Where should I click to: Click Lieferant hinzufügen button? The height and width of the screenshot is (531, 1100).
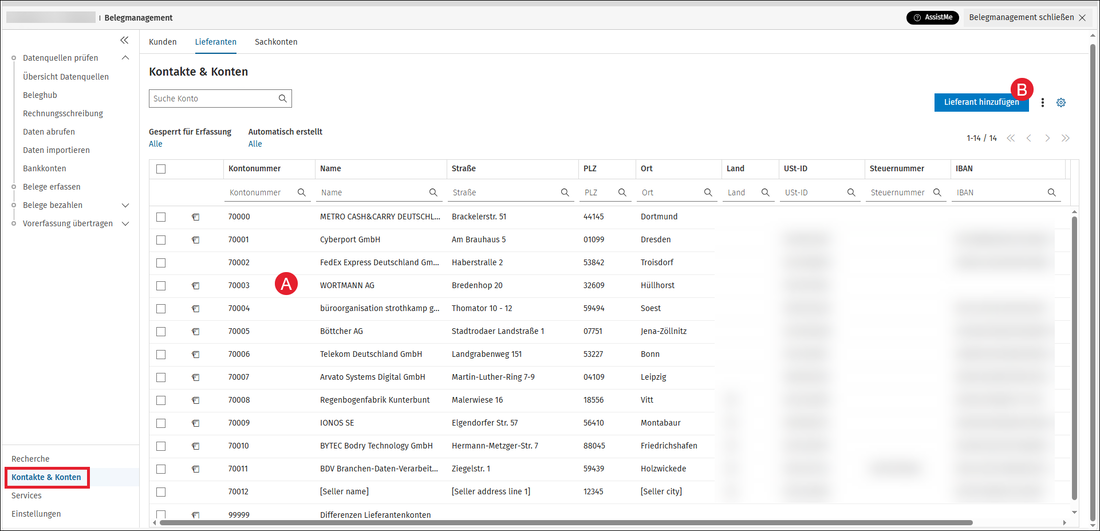pos(981,102)
